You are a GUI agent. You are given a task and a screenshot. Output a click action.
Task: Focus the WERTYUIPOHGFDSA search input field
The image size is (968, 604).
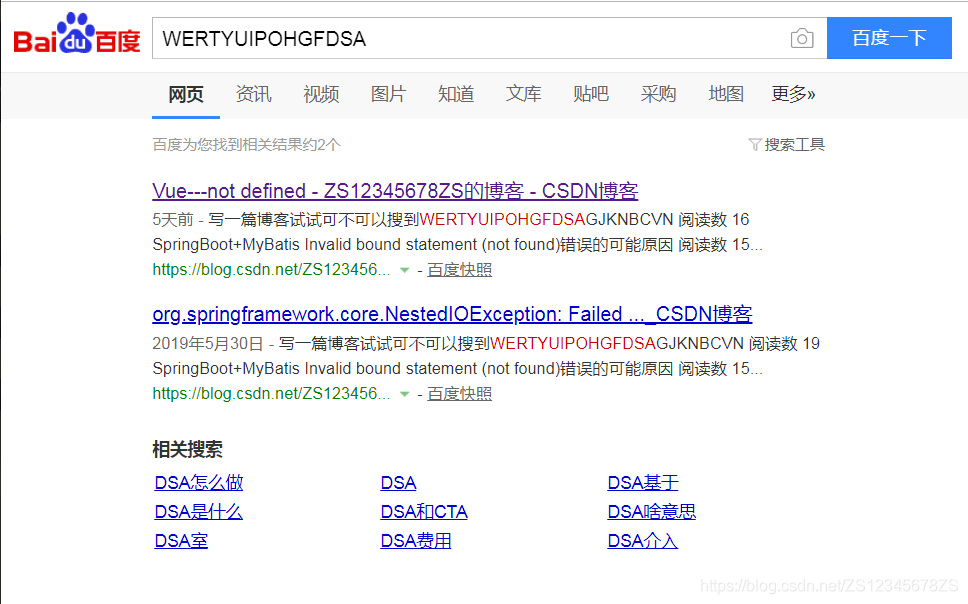[x=490, y=38]
